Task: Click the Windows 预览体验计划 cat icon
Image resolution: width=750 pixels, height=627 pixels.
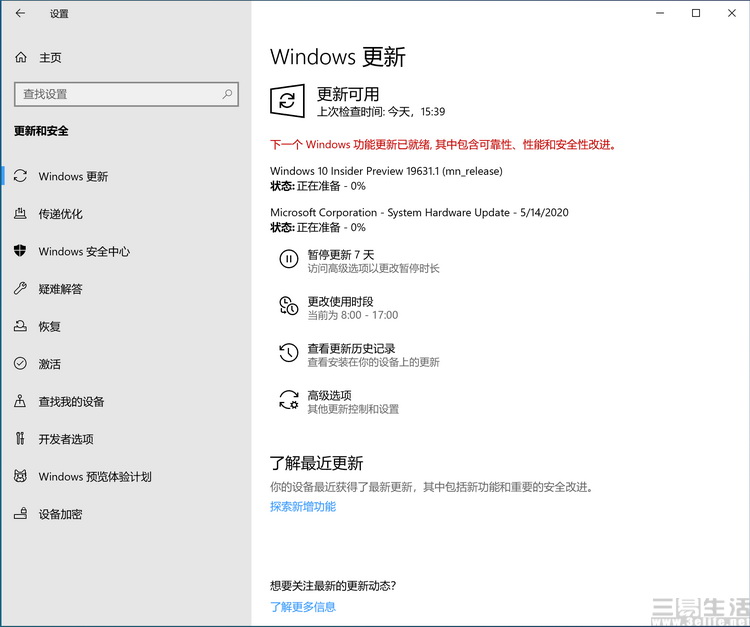Action: click(x=20, y=476)
